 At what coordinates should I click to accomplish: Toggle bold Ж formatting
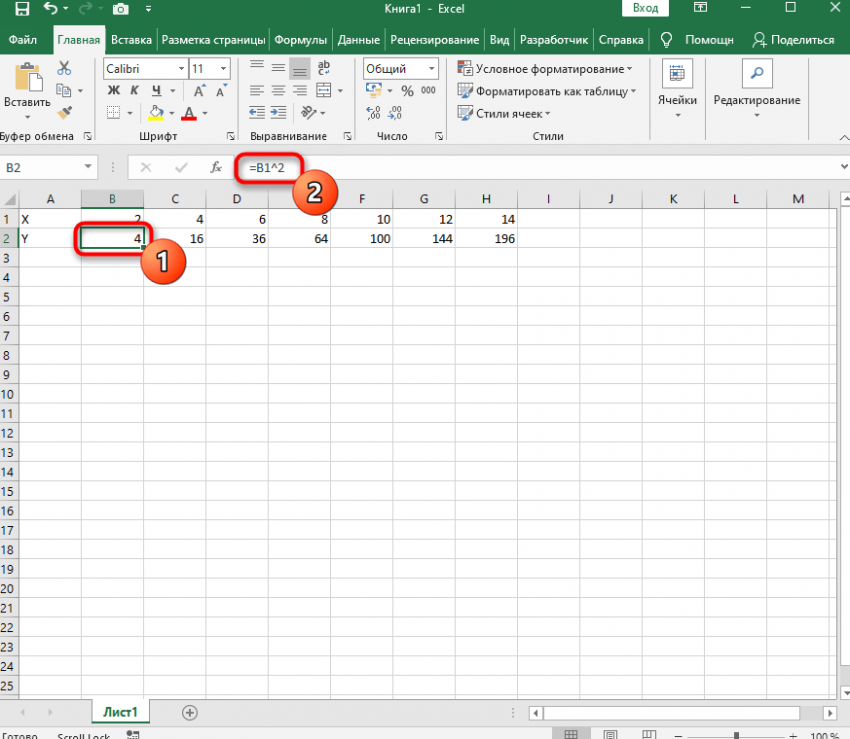113,91
